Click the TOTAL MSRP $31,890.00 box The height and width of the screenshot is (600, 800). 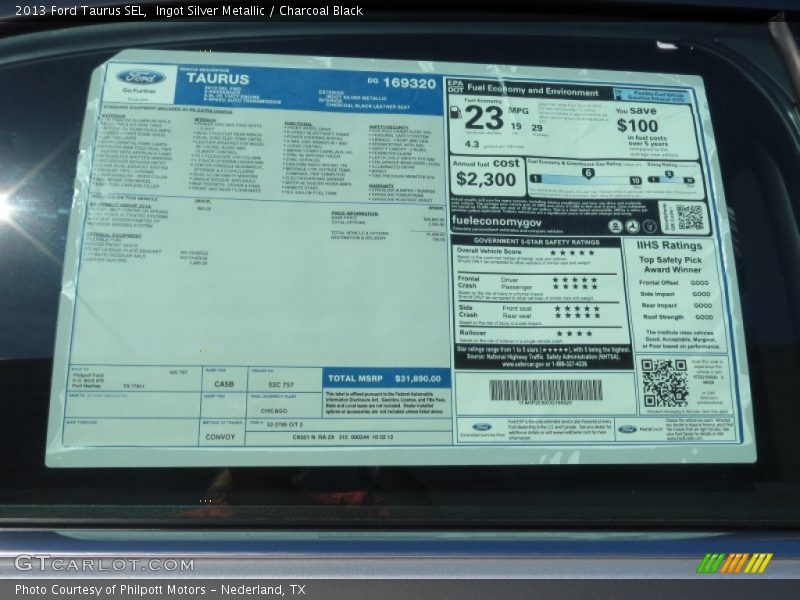(386, 378)
